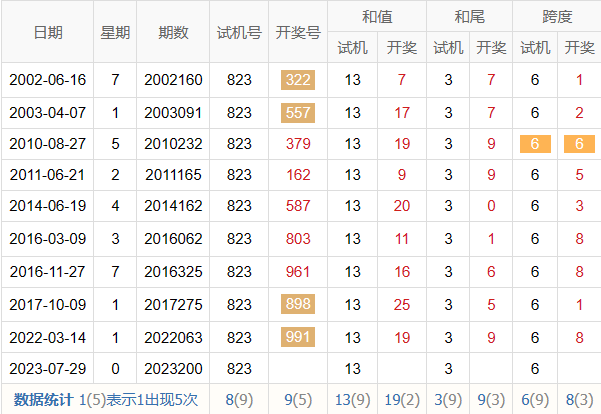Select the 期数 column header
This screenshot has height=414, width=601.
pos(173,32)
